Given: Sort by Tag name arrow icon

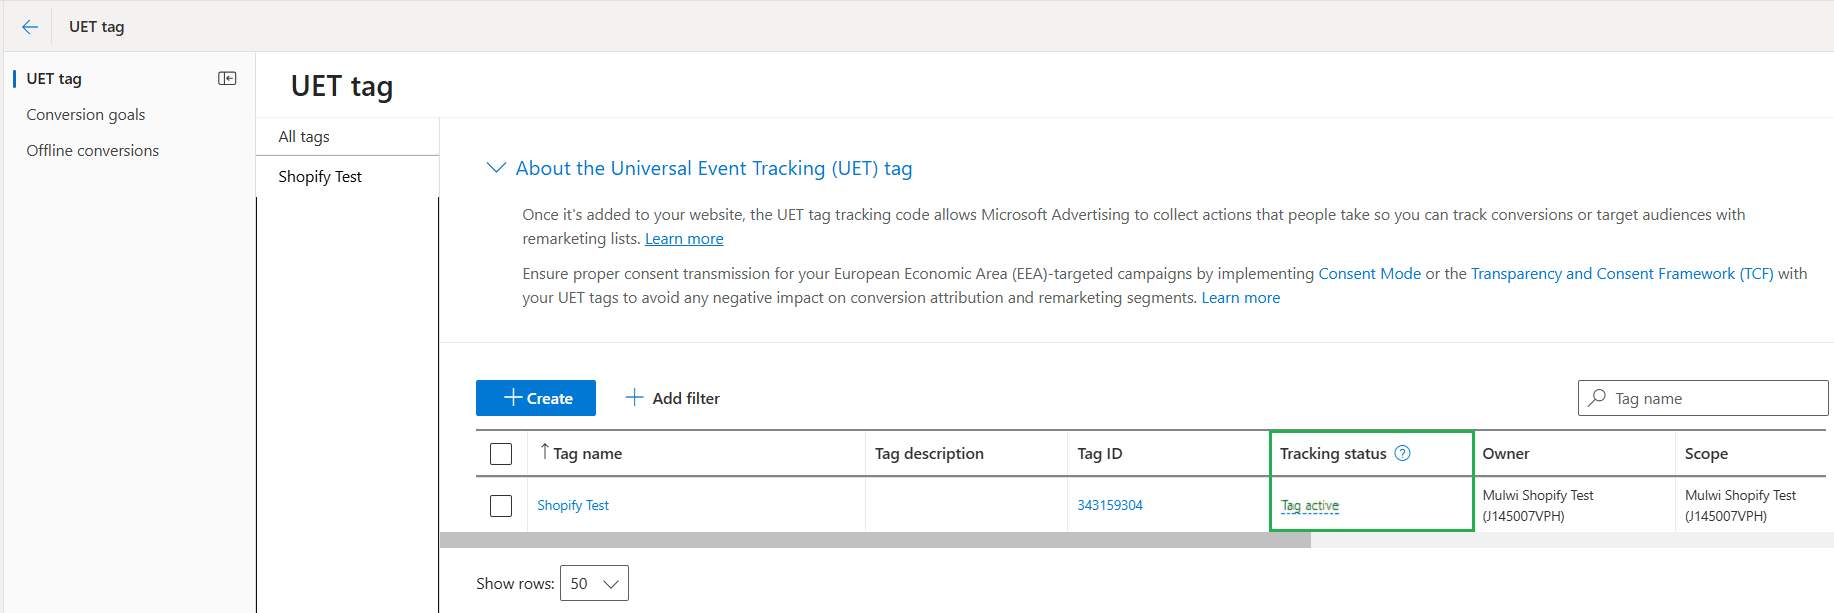Looking at the screenshot, I should coord(544,452).
